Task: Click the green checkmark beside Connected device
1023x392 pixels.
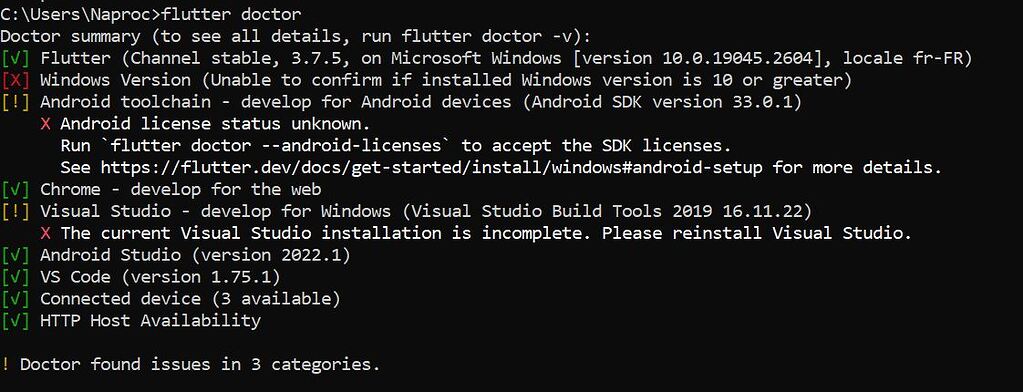Action: (15, 299)
